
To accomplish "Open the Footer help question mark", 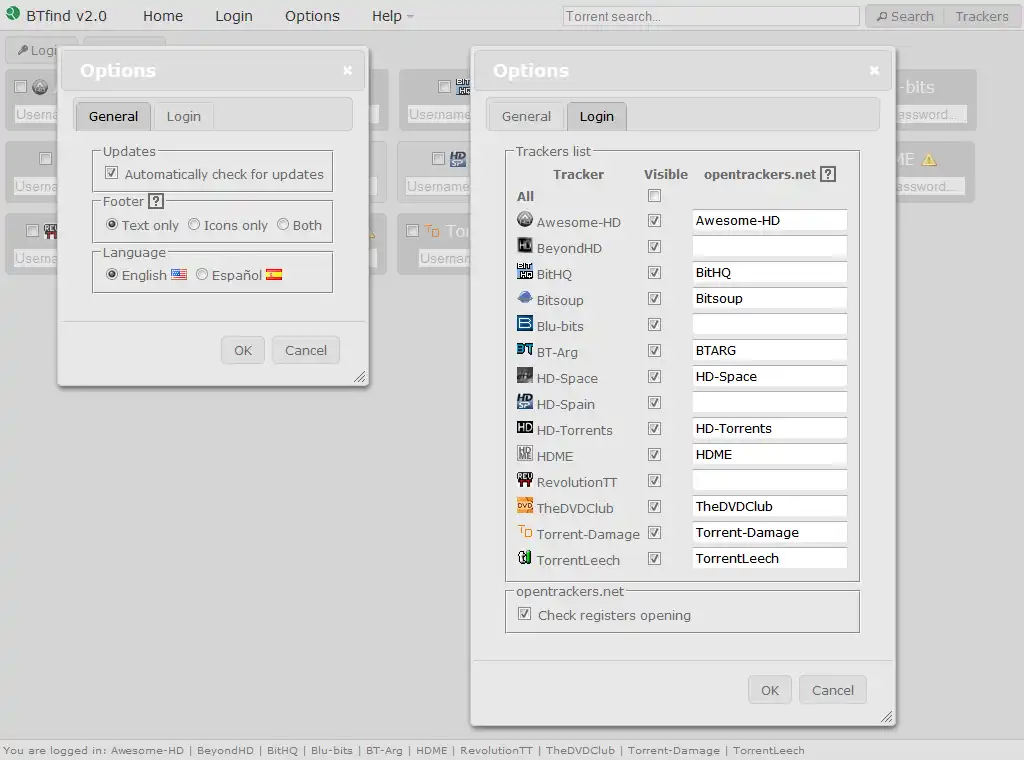I will pyautogui.click(x=155, y=201).
